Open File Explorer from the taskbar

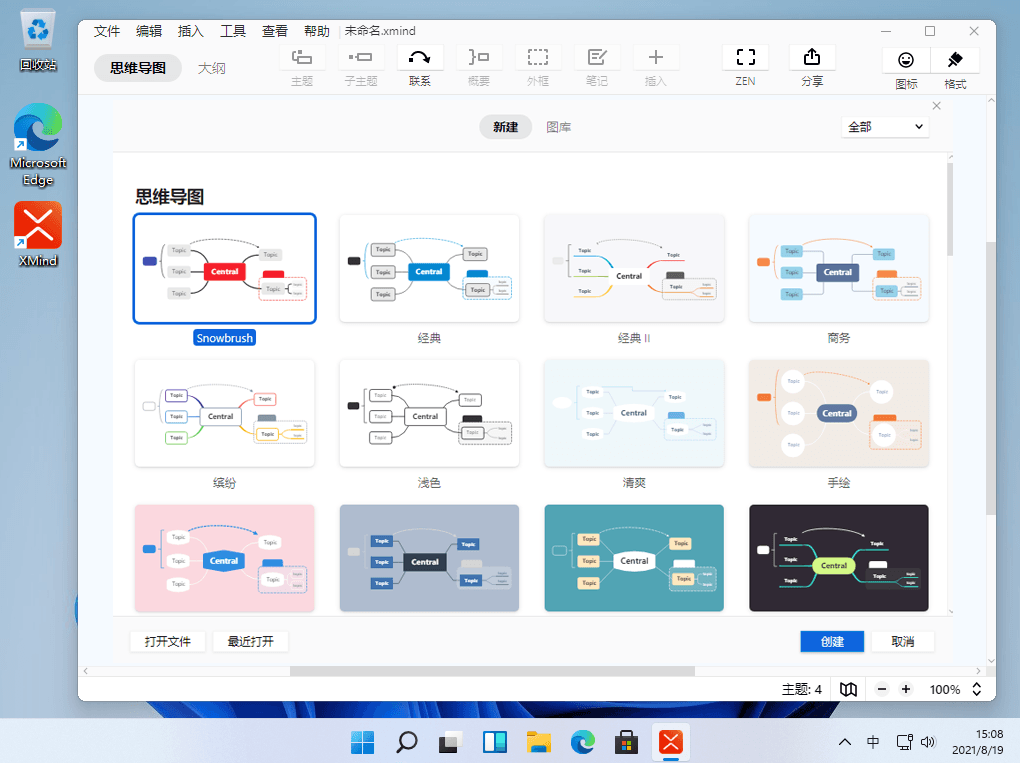539,742
